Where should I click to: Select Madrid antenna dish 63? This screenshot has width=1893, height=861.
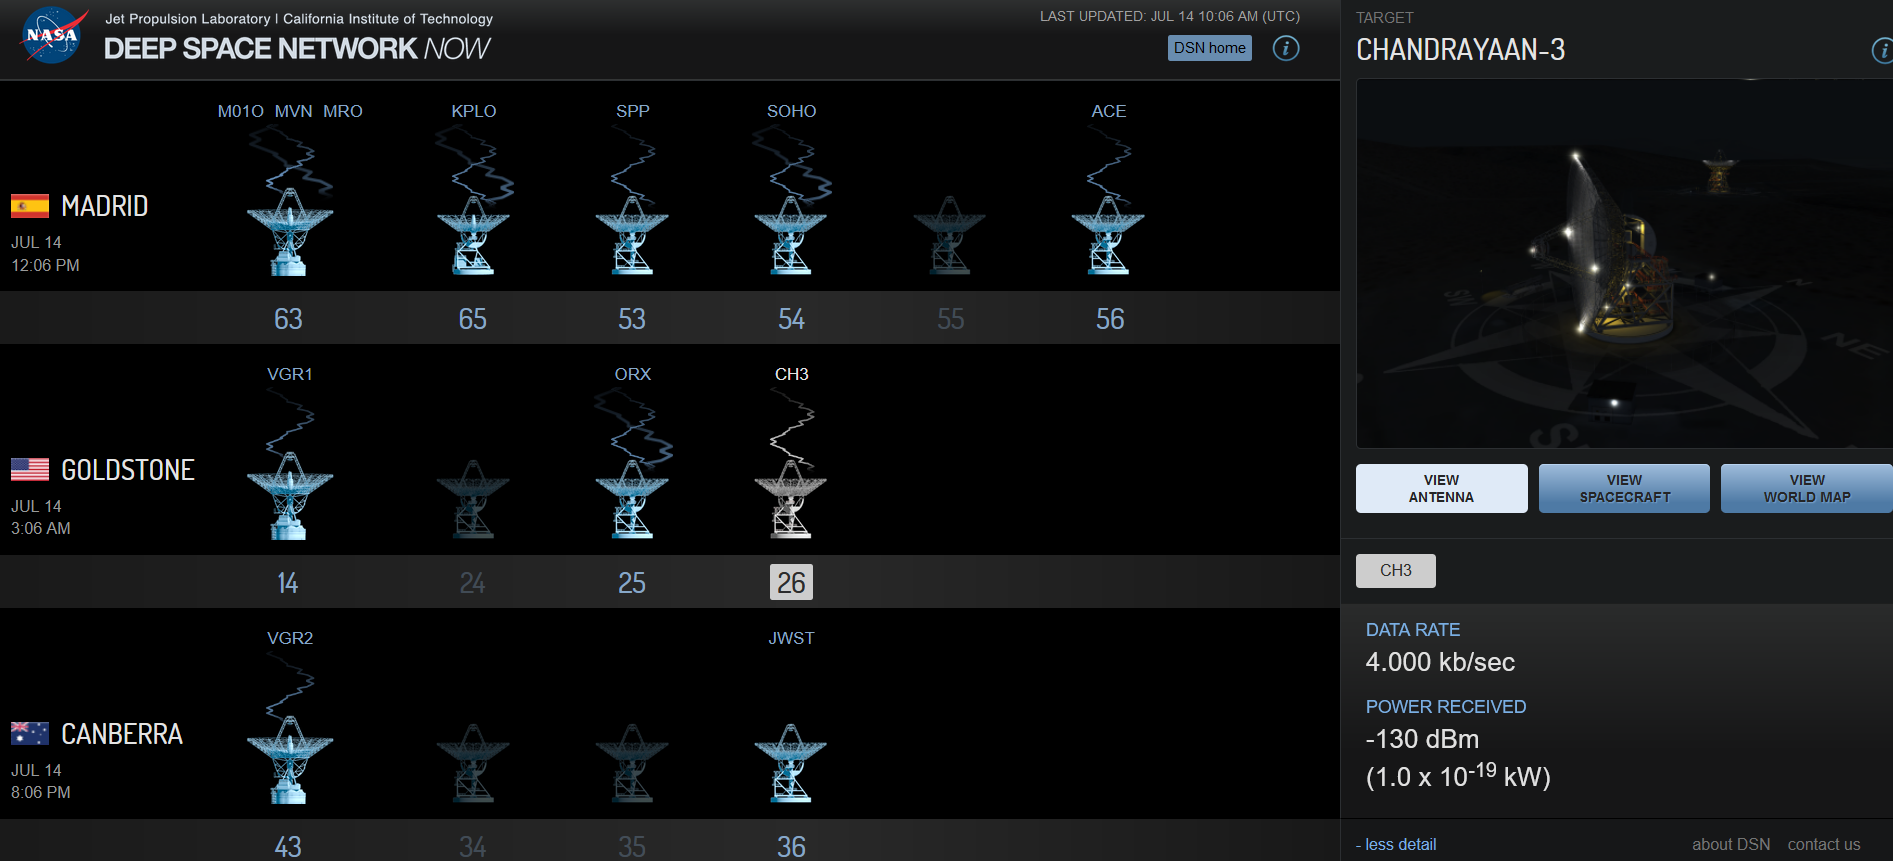290,231
